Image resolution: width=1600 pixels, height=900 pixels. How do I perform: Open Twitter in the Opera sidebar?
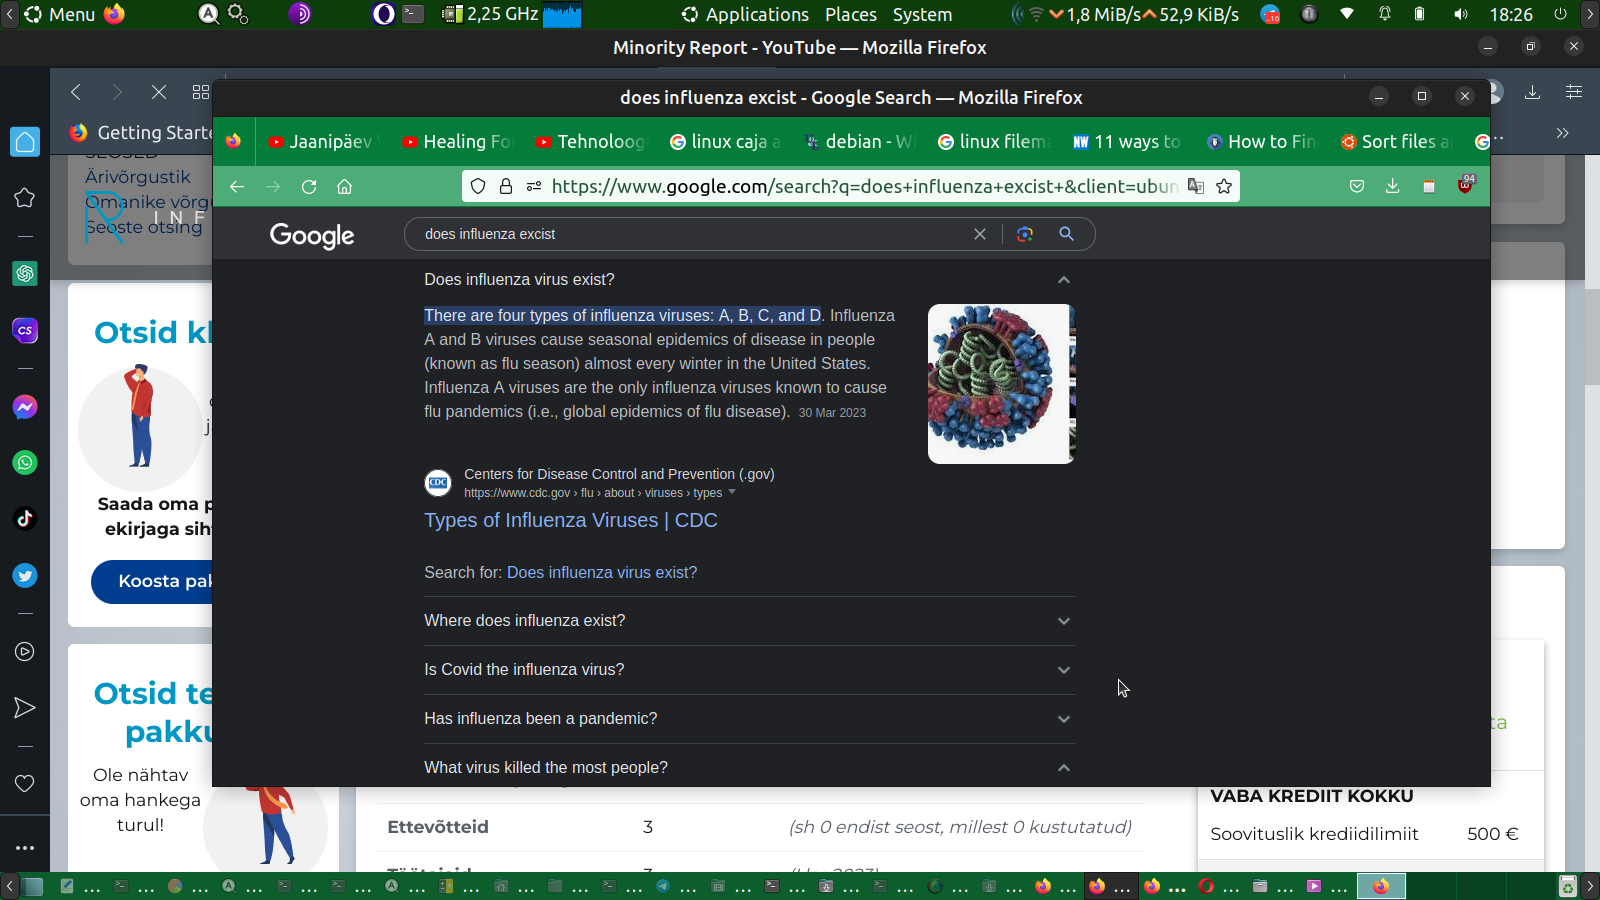pyautogui.click(x=25, y=575)
